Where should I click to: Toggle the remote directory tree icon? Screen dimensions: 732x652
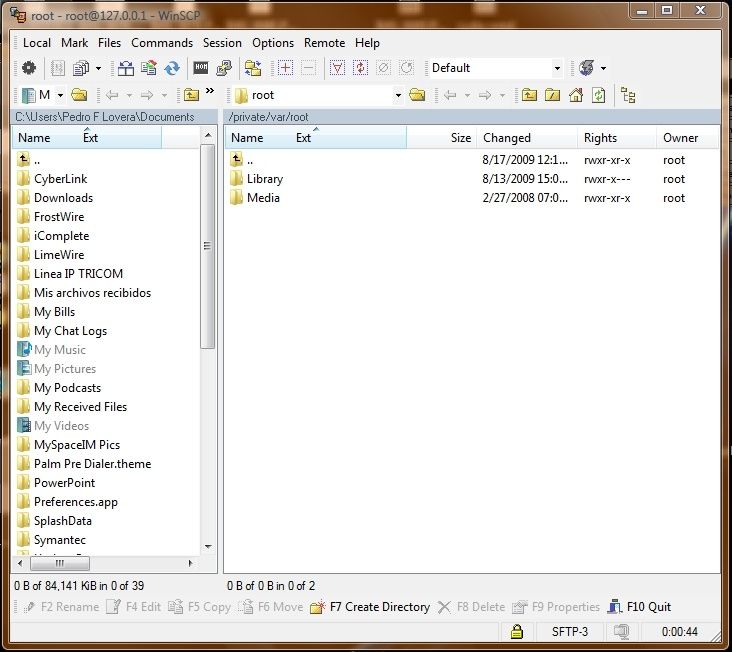coord(628,95)
